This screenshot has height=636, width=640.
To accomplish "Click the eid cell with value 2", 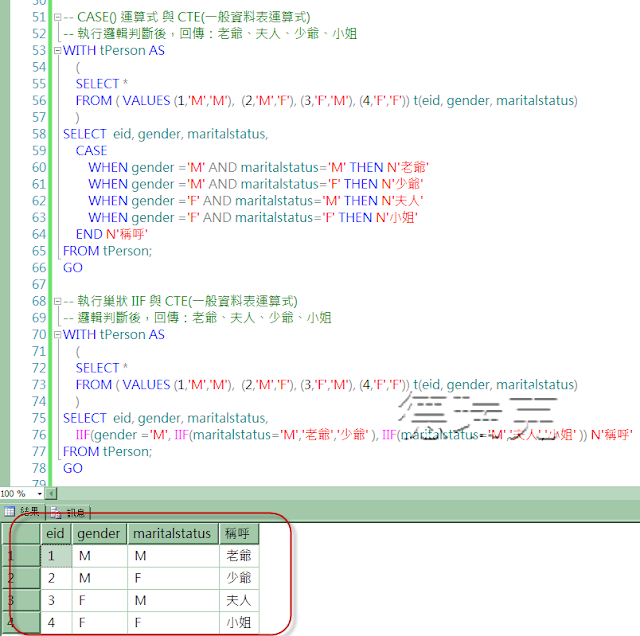I will [56, 578].
